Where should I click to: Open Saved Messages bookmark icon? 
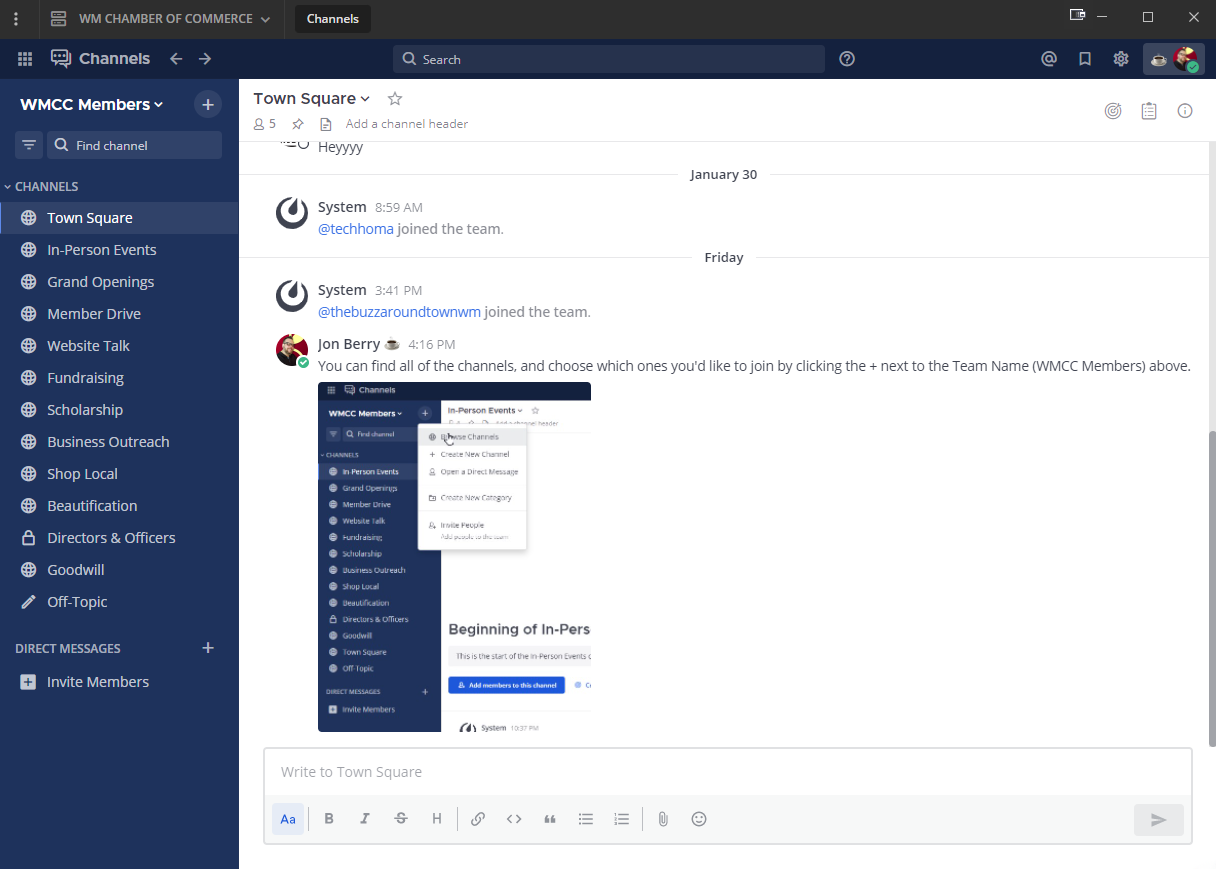tap(1085, 59)
